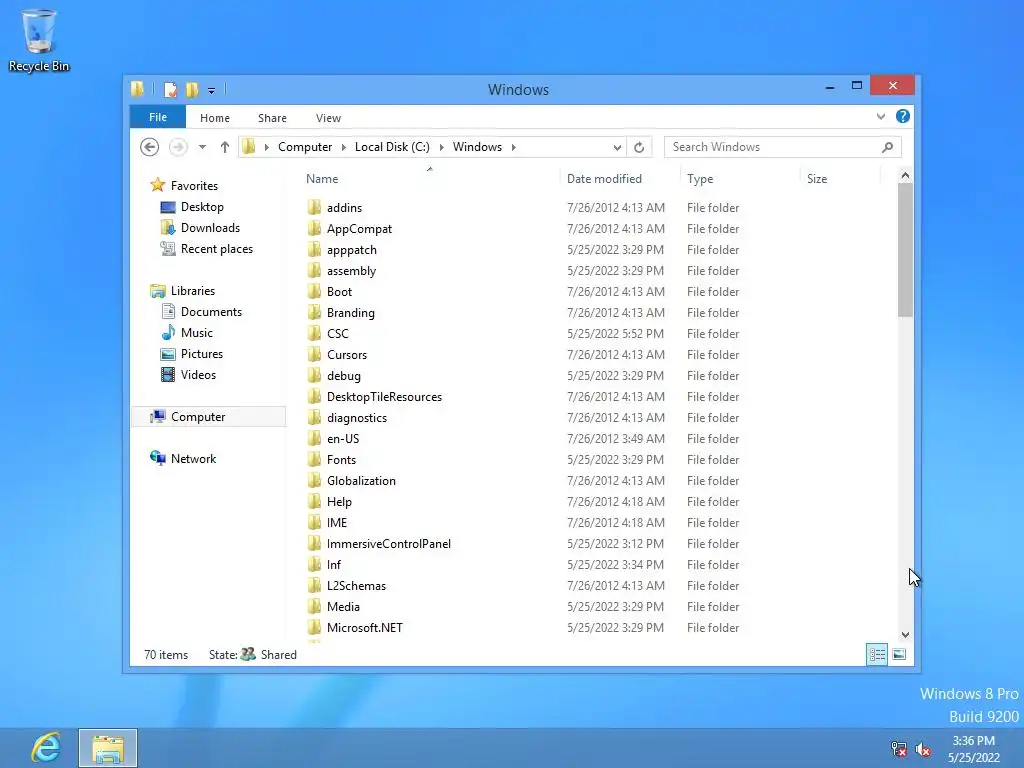Click Local Disk (C:) breadcrumb
1024x768 pixels.
point(392,147)
